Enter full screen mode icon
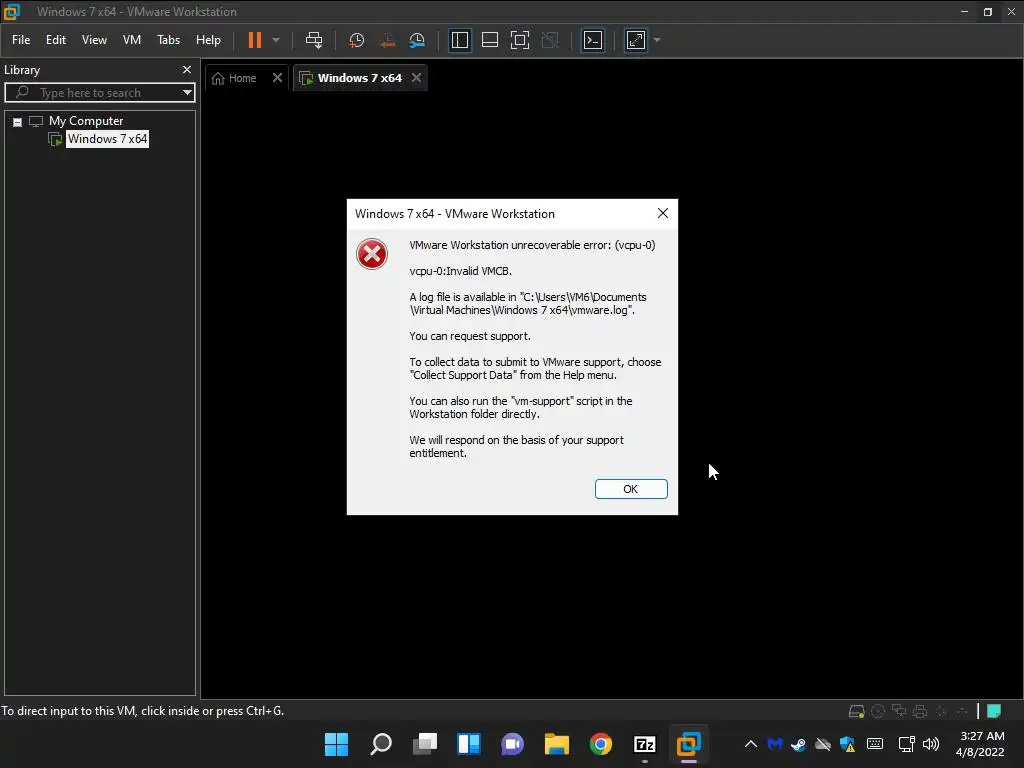 pyautogui.click(x=520, y=40)
